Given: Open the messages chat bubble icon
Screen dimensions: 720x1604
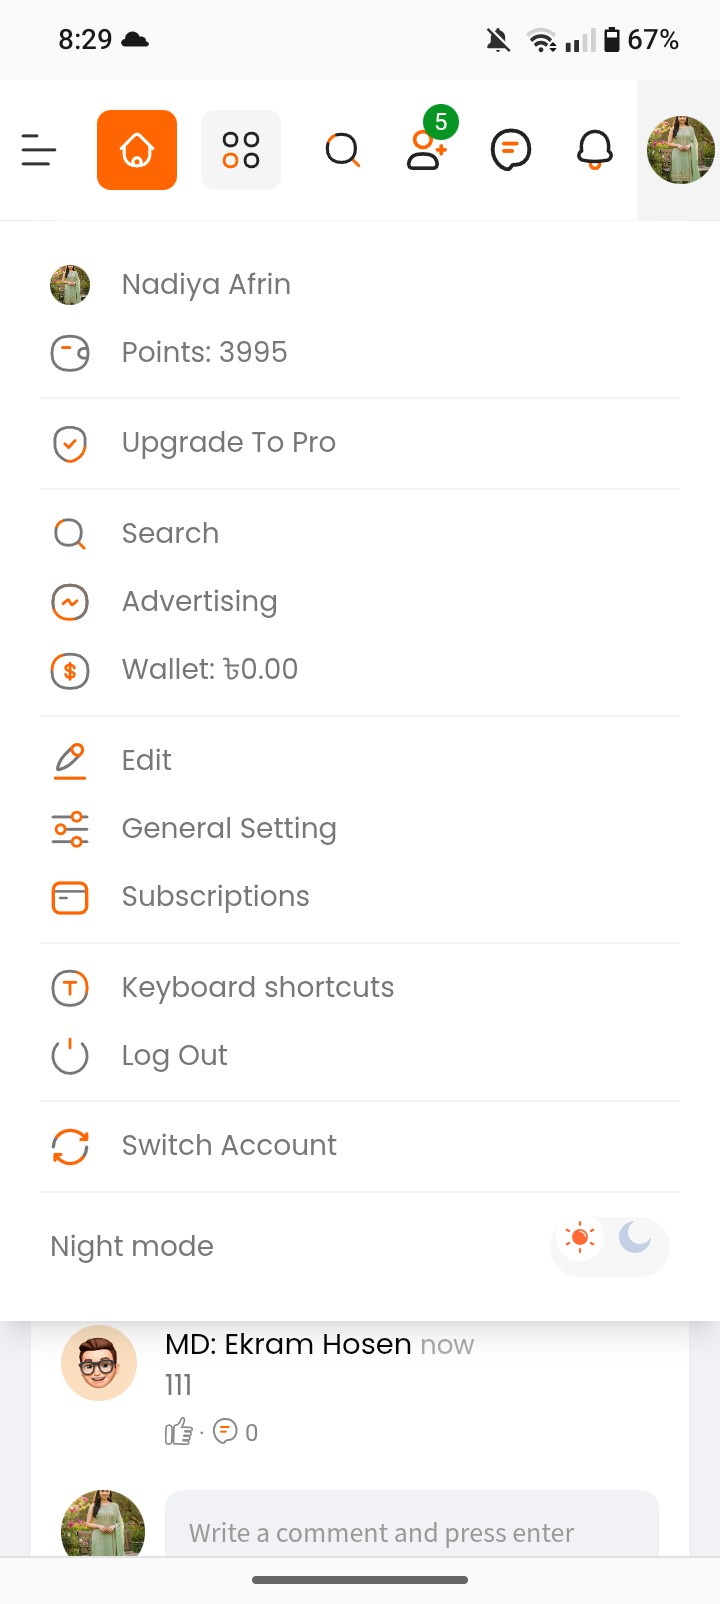Looking at the screenshot, I should [x=510, y=150].
